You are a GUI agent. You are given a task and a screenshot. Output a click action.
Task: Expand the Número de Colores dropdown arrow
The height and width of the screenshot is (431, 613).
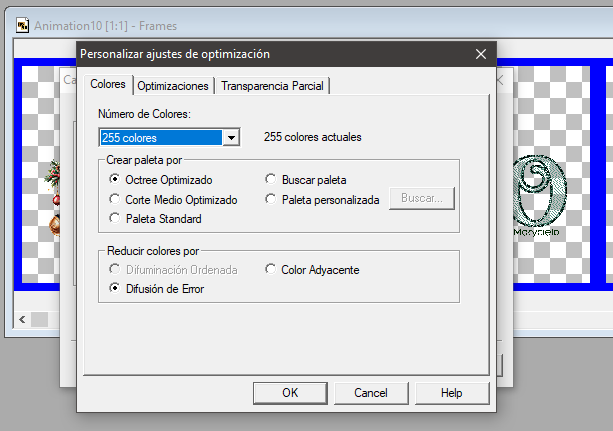(231, 137)
